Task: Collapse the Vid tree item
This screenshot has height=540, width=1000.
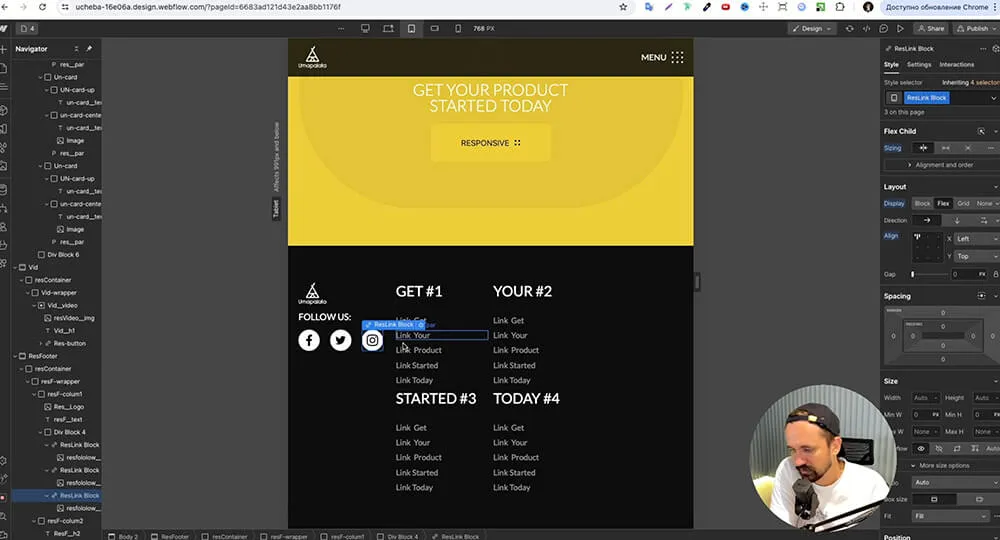Action: 16,268
